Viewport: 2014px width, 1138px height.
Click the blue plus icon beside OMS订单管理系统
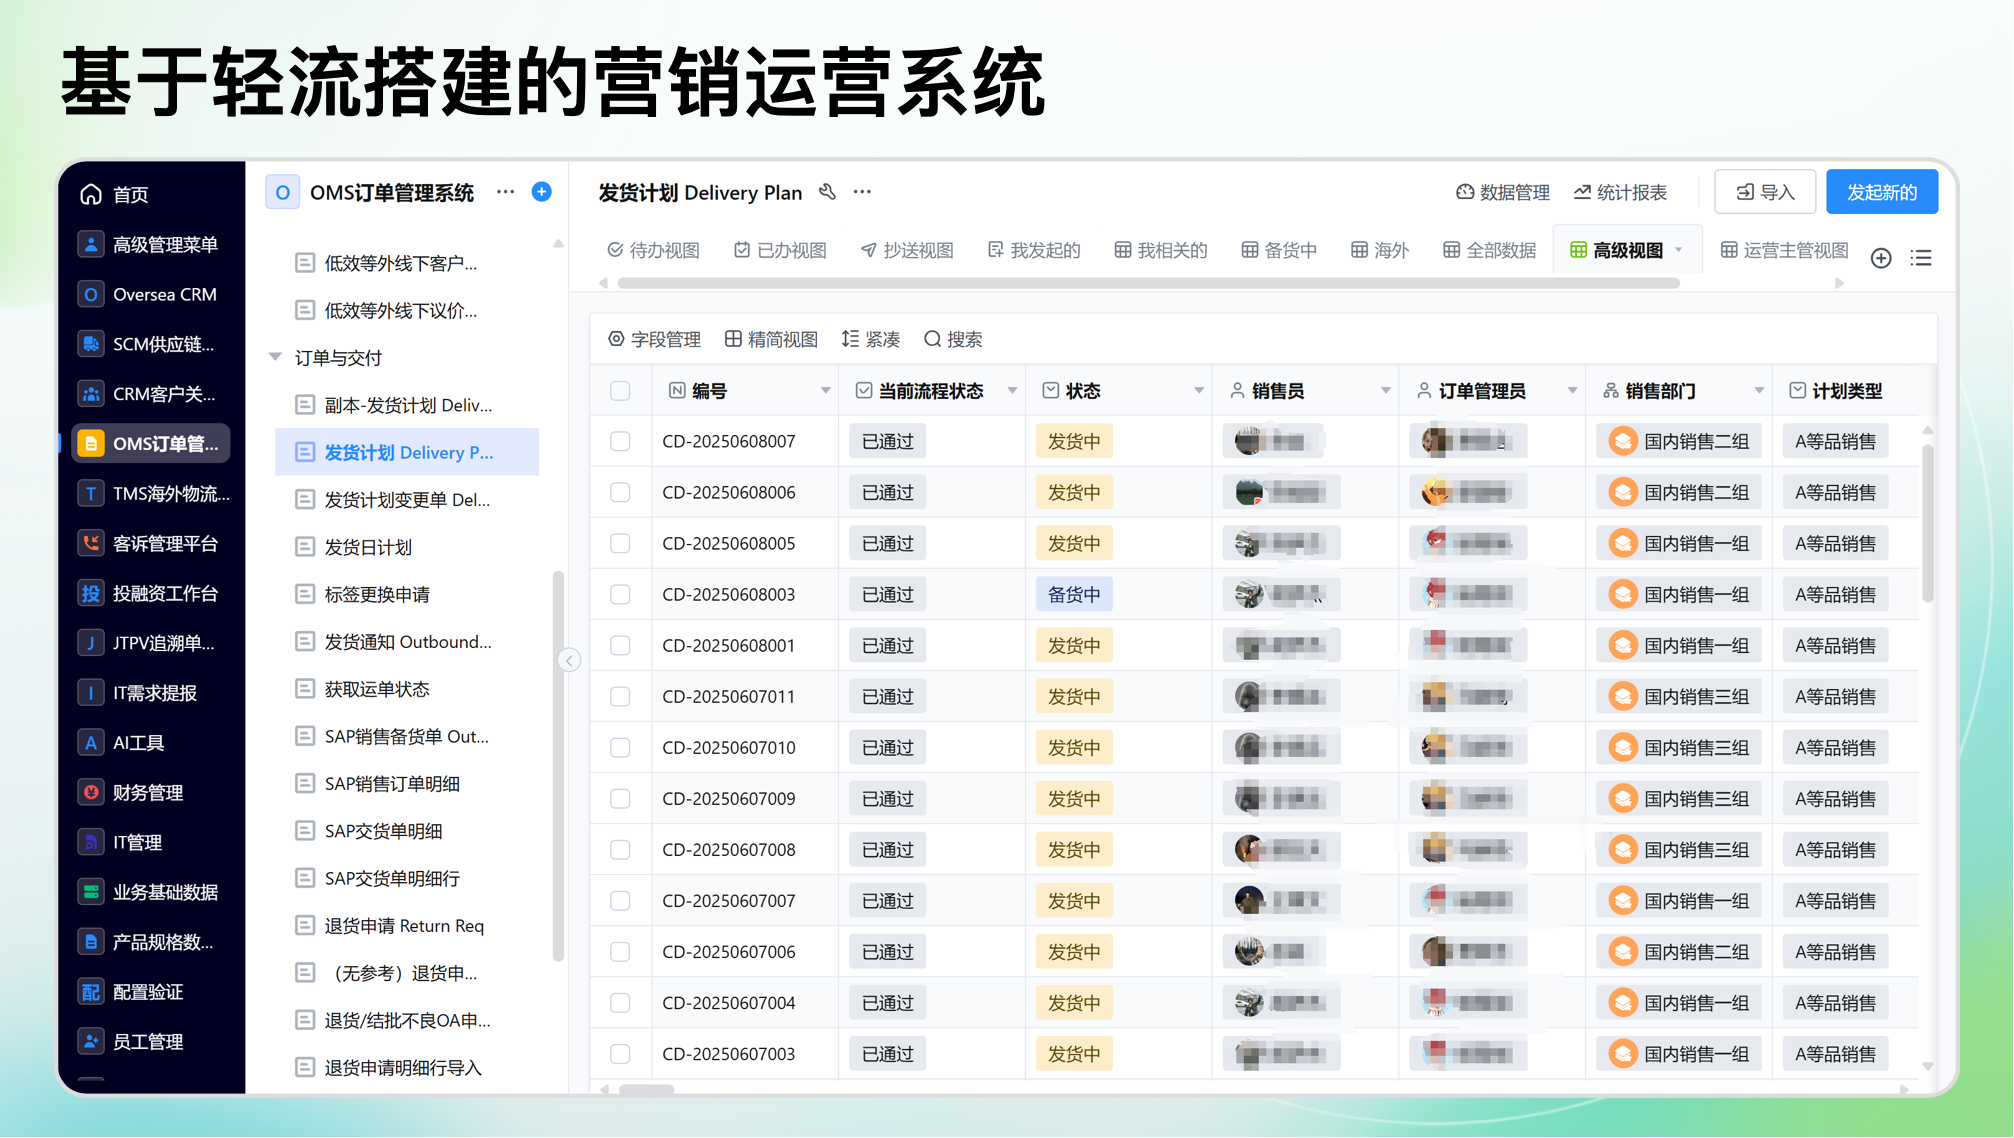click(x=542, y=191)
